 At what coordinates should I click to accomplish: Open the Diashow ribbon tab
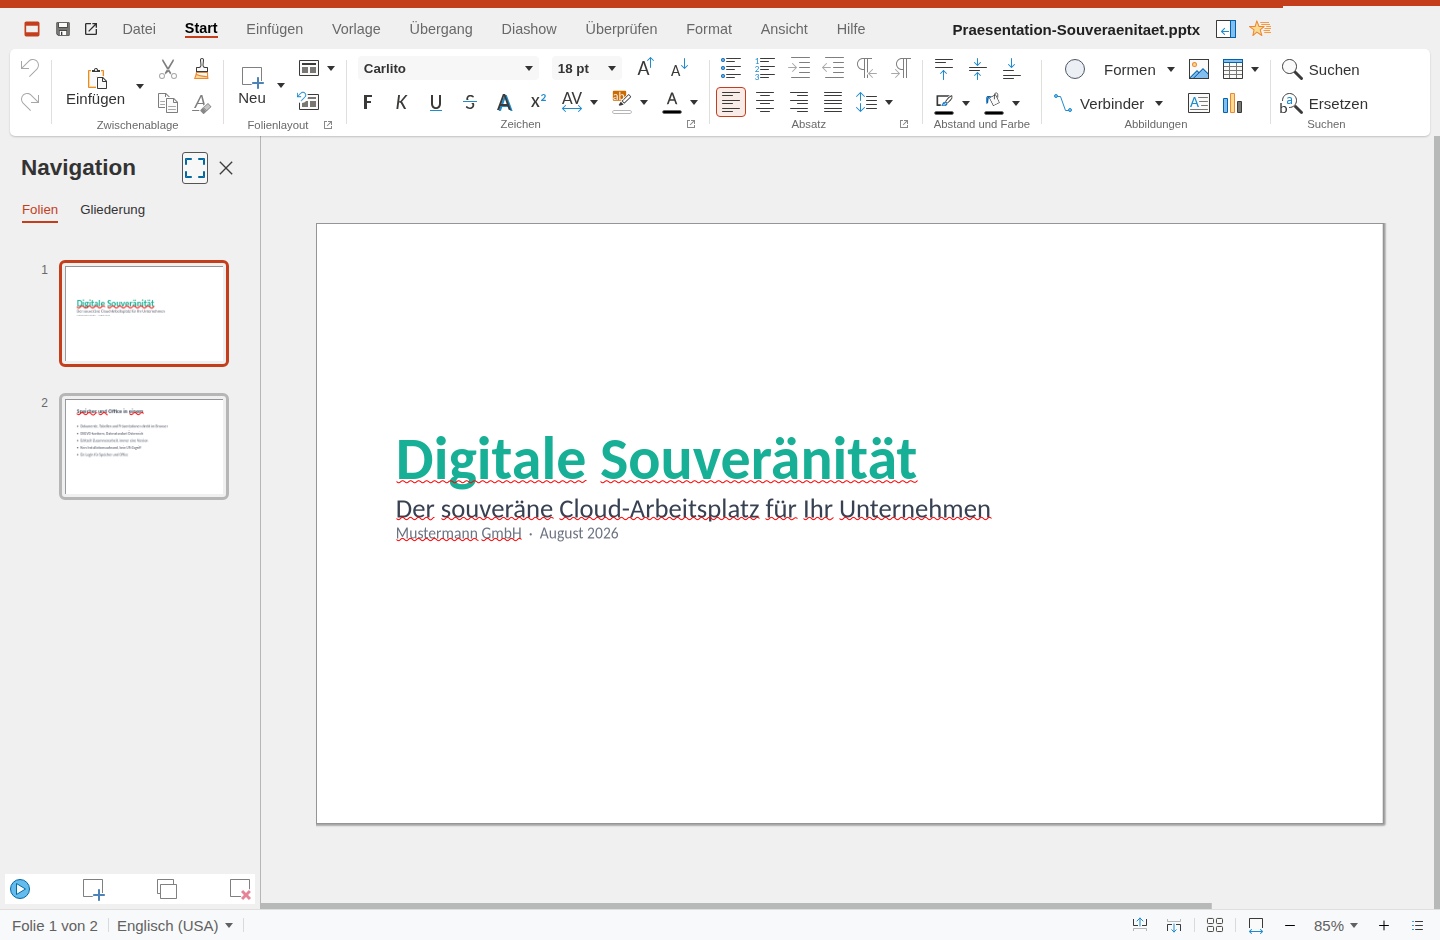click(x=529, y=29)
